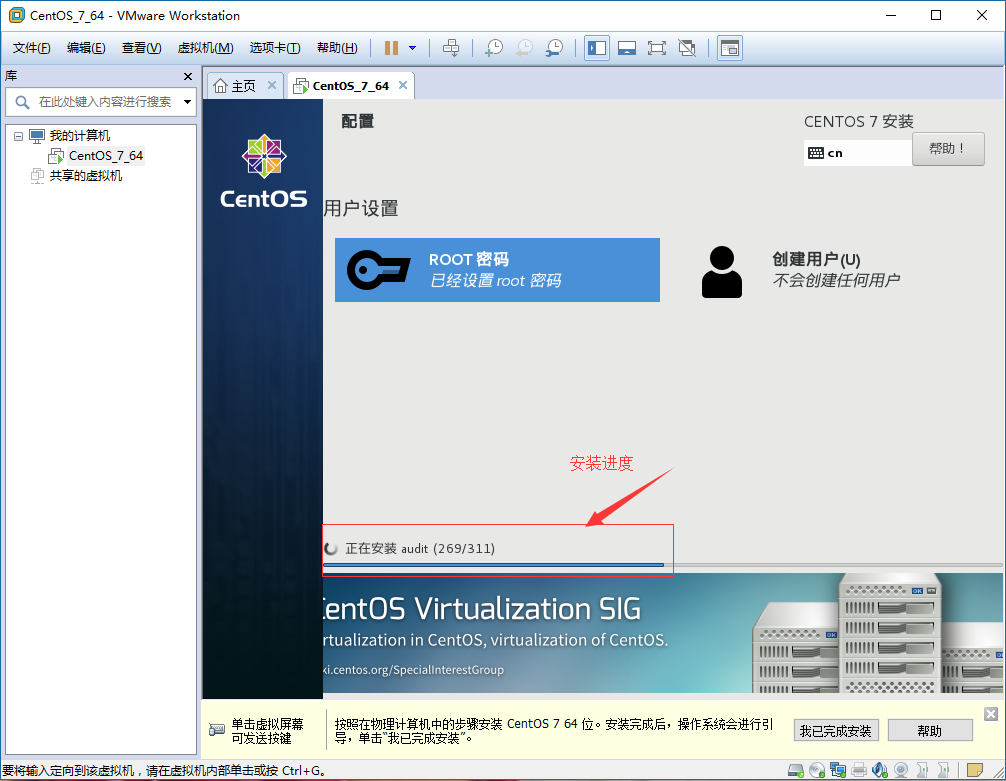Open the 查看(V) menu
The image size is (1006, 781).
(x=141, y=48)
